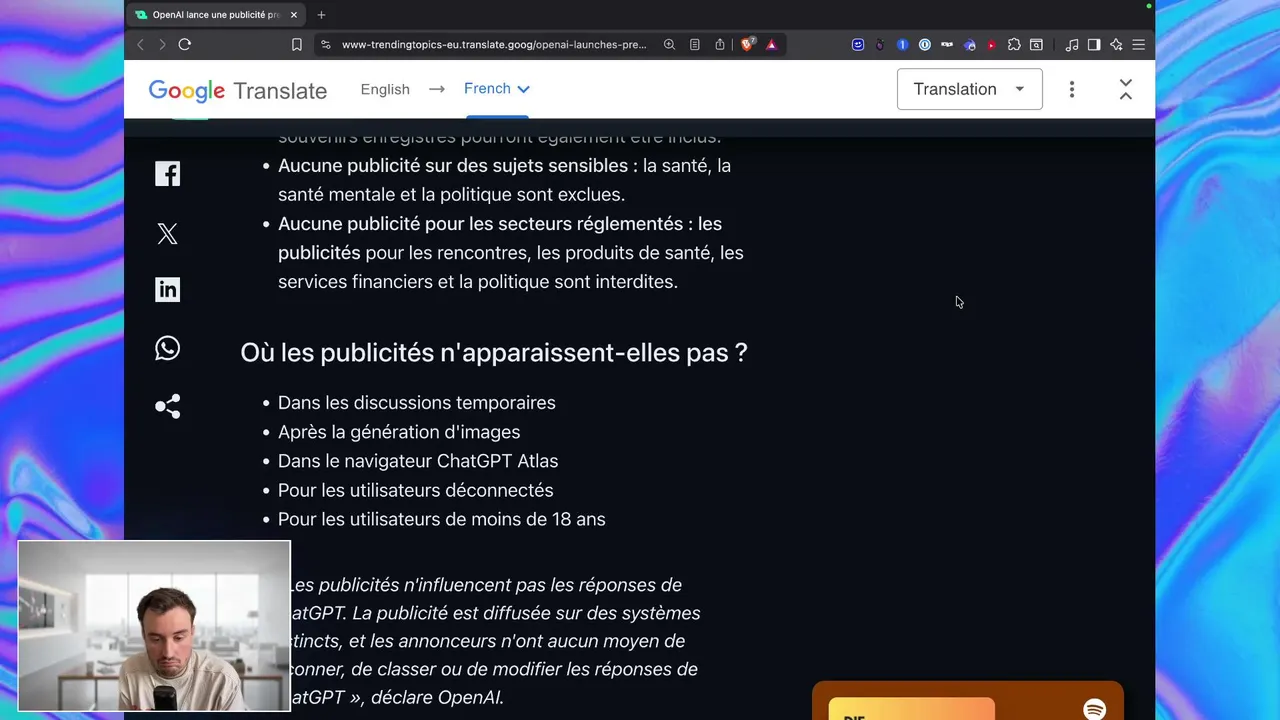Share article on X

coord(167,233)
